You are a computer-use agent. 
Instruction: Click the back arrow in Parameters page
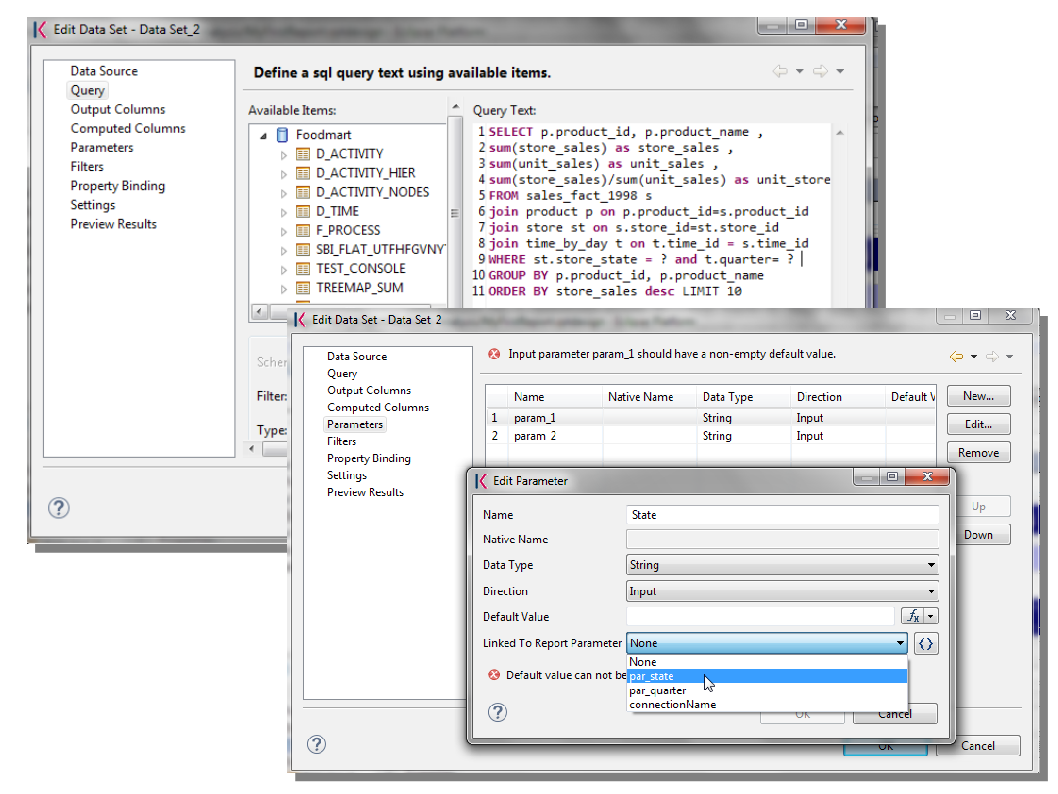point(956,356)
